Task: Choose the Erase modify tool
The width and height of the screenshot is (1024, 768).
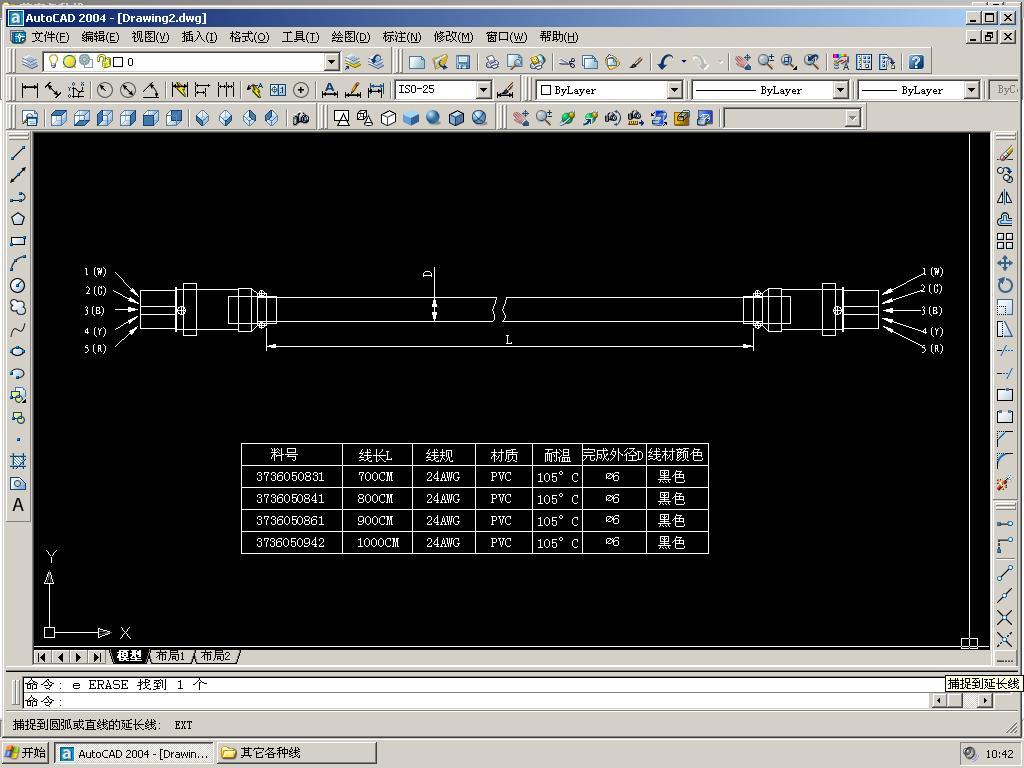Action: (1005, 153)
